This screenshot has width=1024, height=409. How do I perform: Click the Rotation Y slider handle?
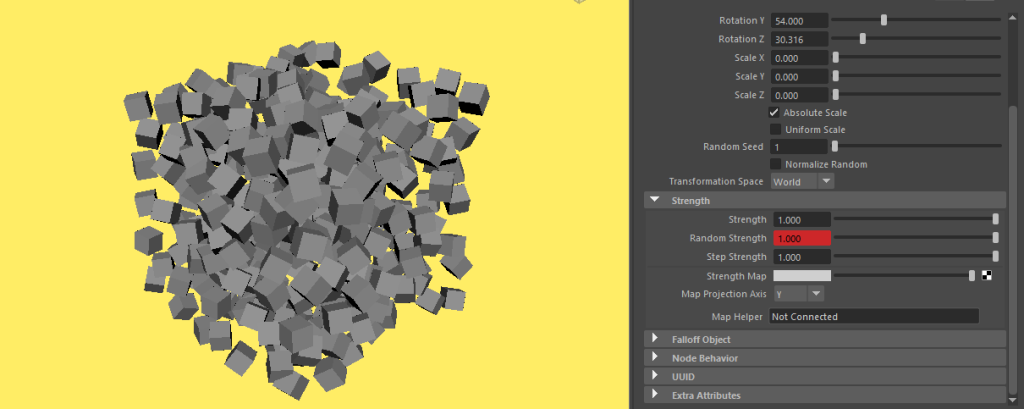(884, 20)
